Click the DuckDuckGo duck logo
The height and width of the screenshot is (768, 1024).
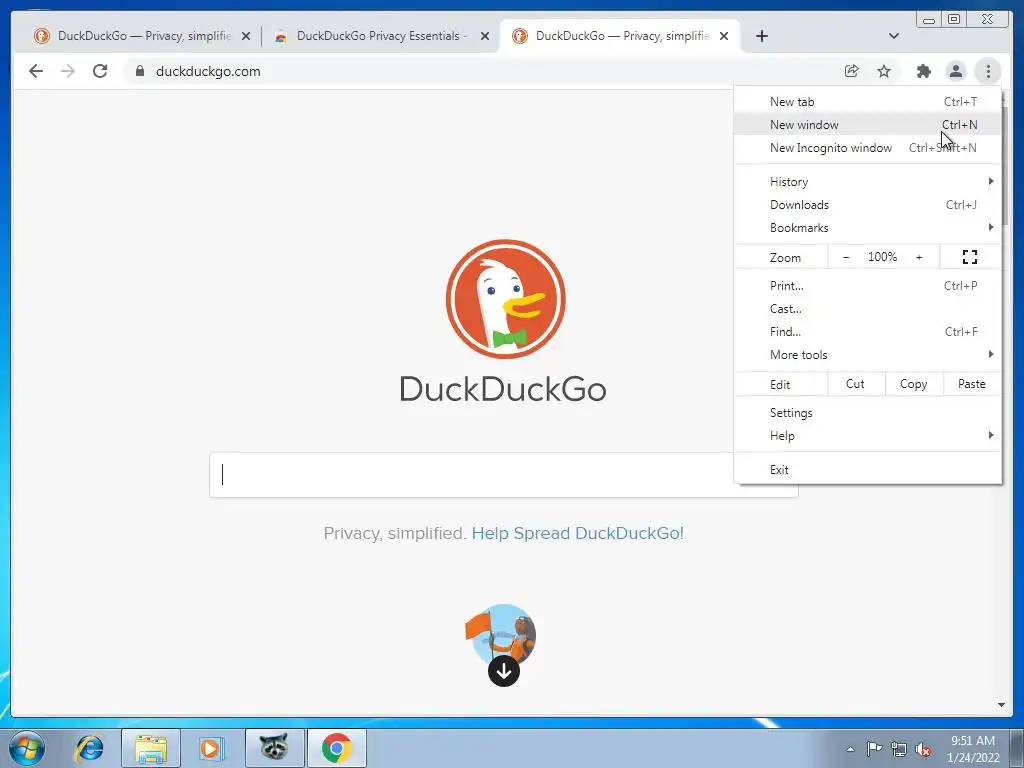(505, 299)
